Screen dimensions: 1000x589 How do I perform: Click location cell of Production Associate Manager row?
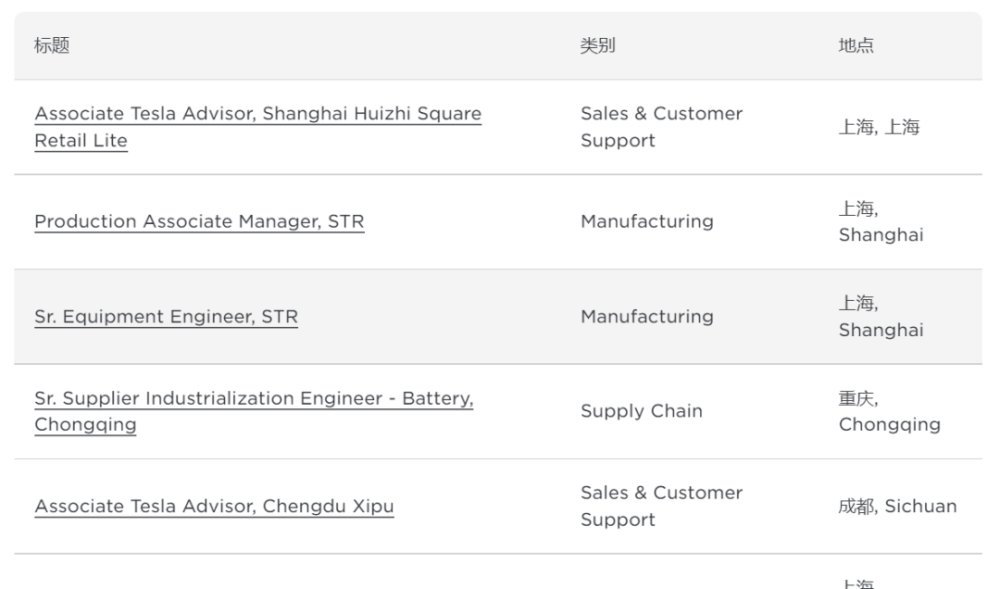[x=880, y=222]
